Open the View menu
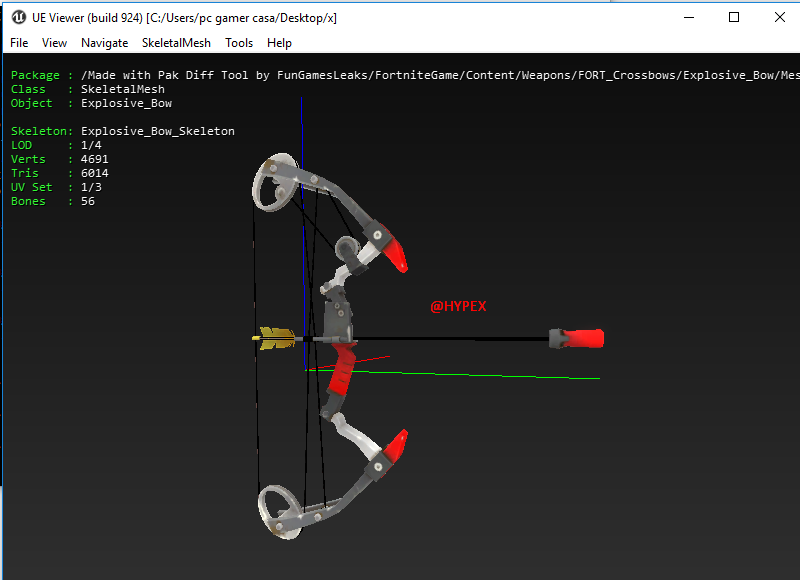This screenshot has width=800, height=580. 54,43
